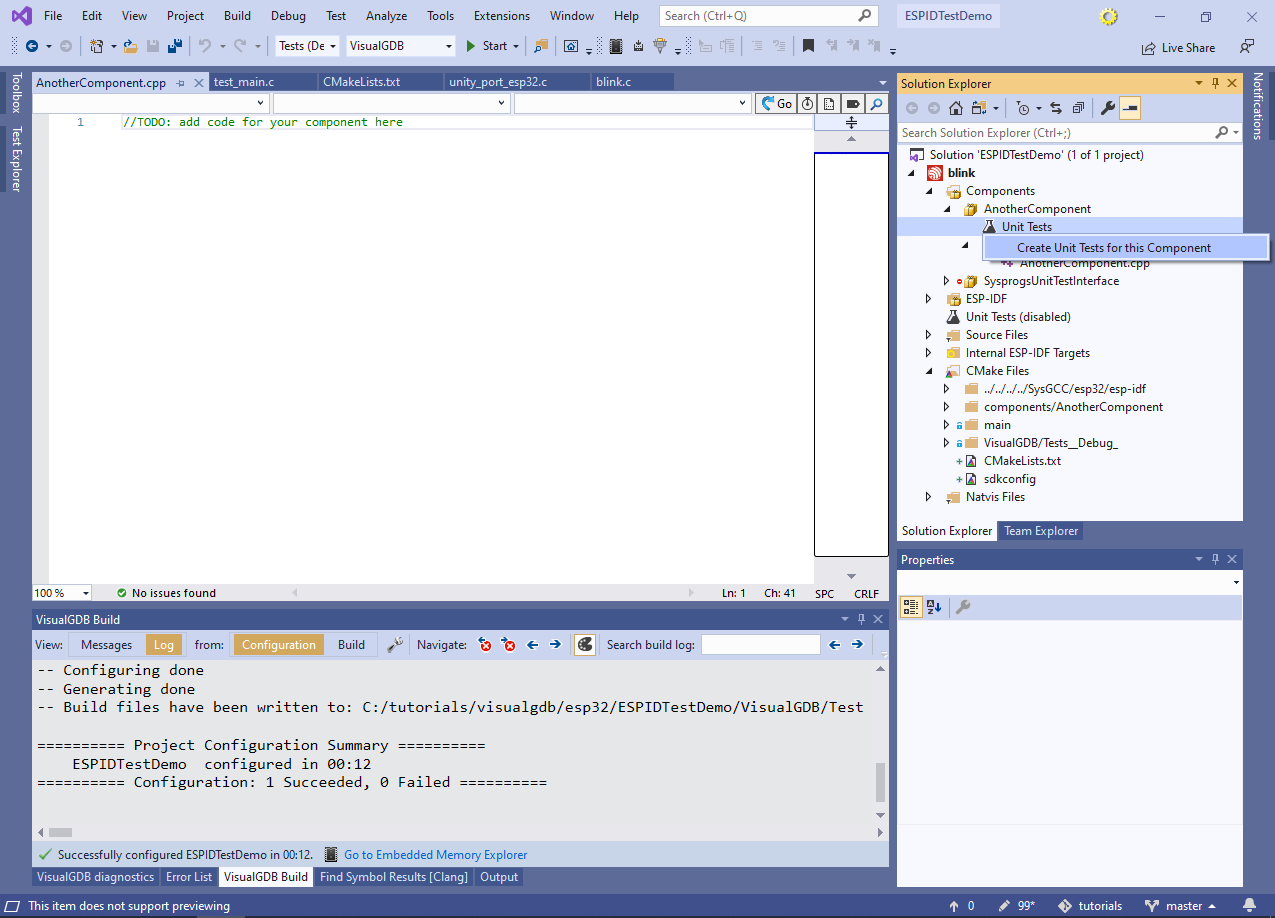Follow the Go to Embedded Memory Explorer link
Image resolution: width=1275 pixels, height=918 pixels.
tap(435, 855)
